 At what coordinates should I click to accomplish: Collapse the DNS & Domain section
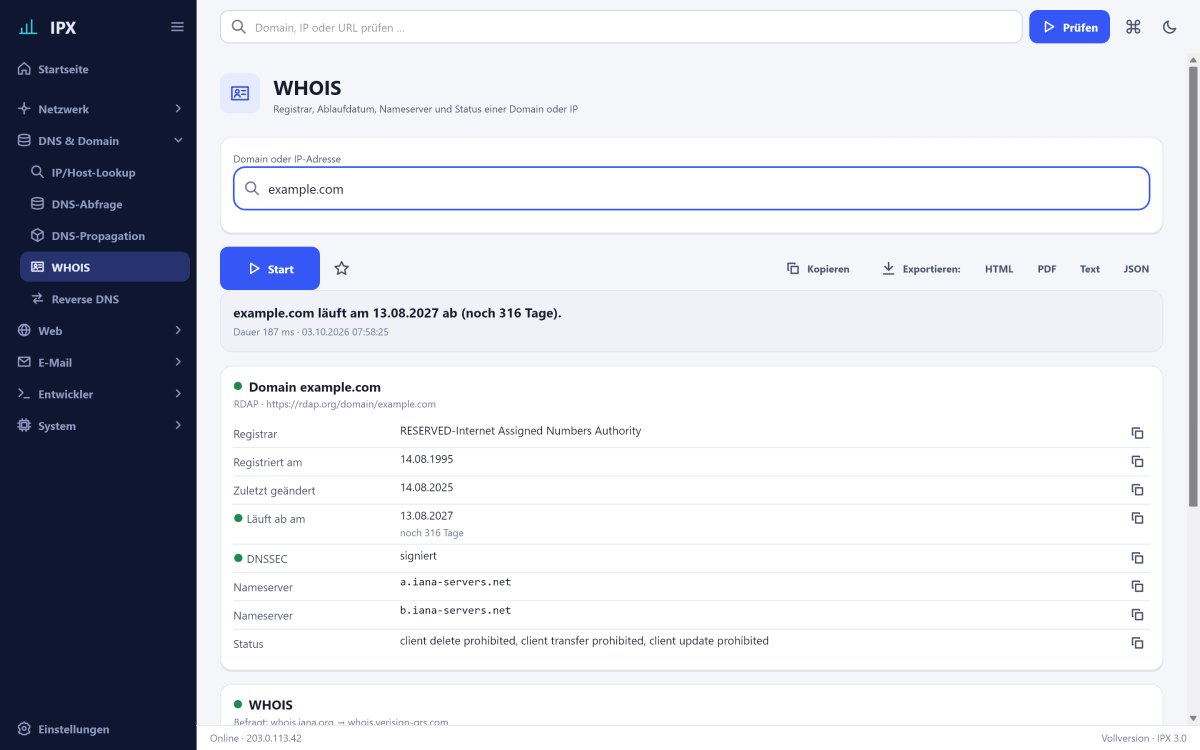pos(98,140)
